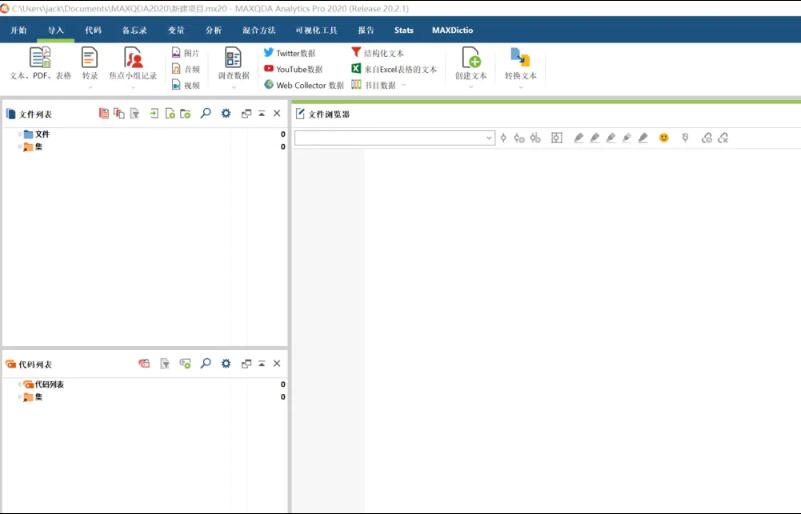The width and height of the screenshot is (801, 514).
Task: Open the 报告 ribbon tab
Action: [366, 30]
